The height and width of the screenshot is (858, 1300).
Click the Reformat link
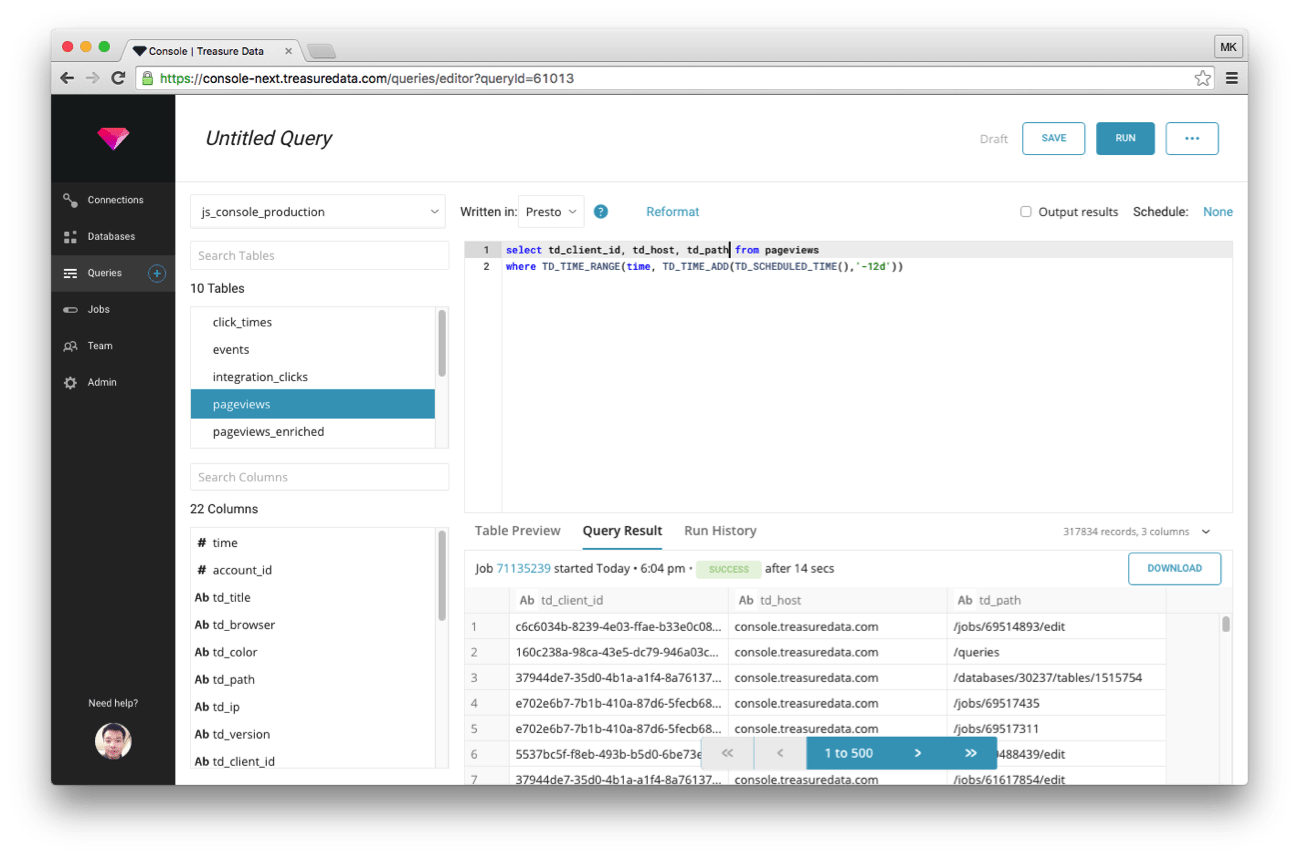pyautogui.click(x=673, y=212)
